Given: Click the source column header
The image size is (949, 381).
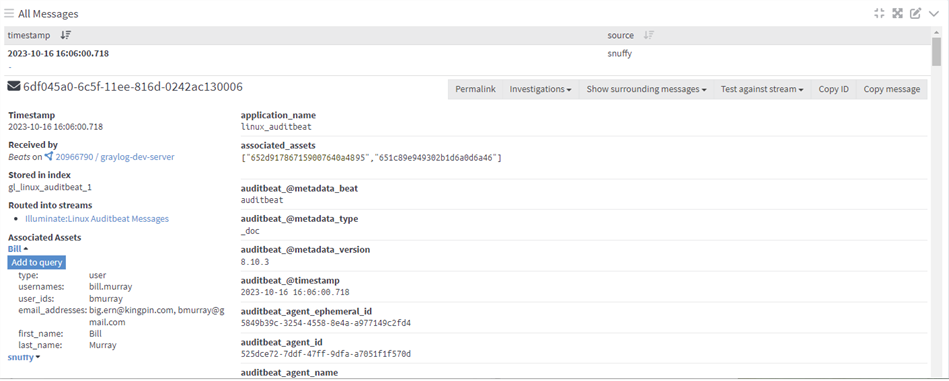Looking at the screenshot, I should pyautogui.click(x=621, y=36).
